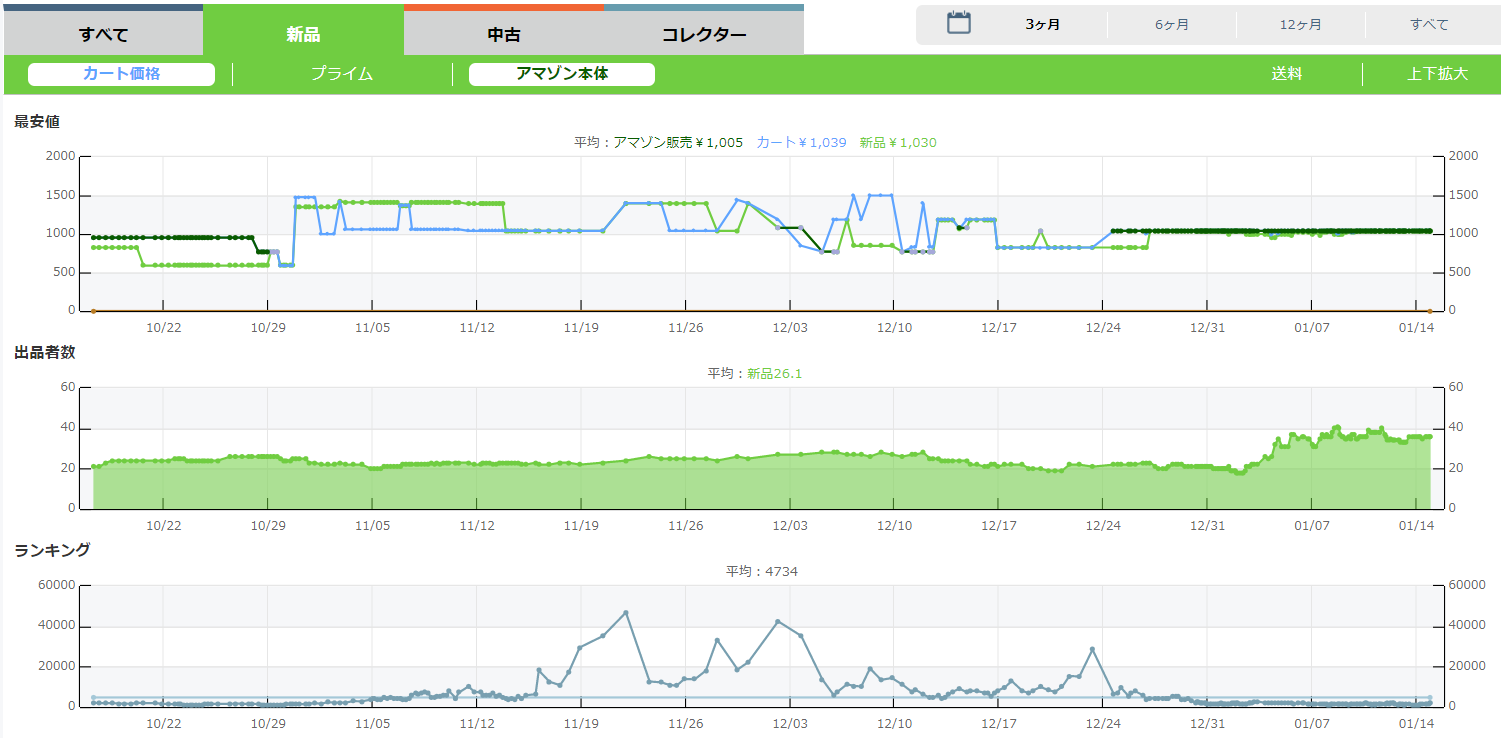Click the ranking peak point near 12/02

tap(778, 622)
